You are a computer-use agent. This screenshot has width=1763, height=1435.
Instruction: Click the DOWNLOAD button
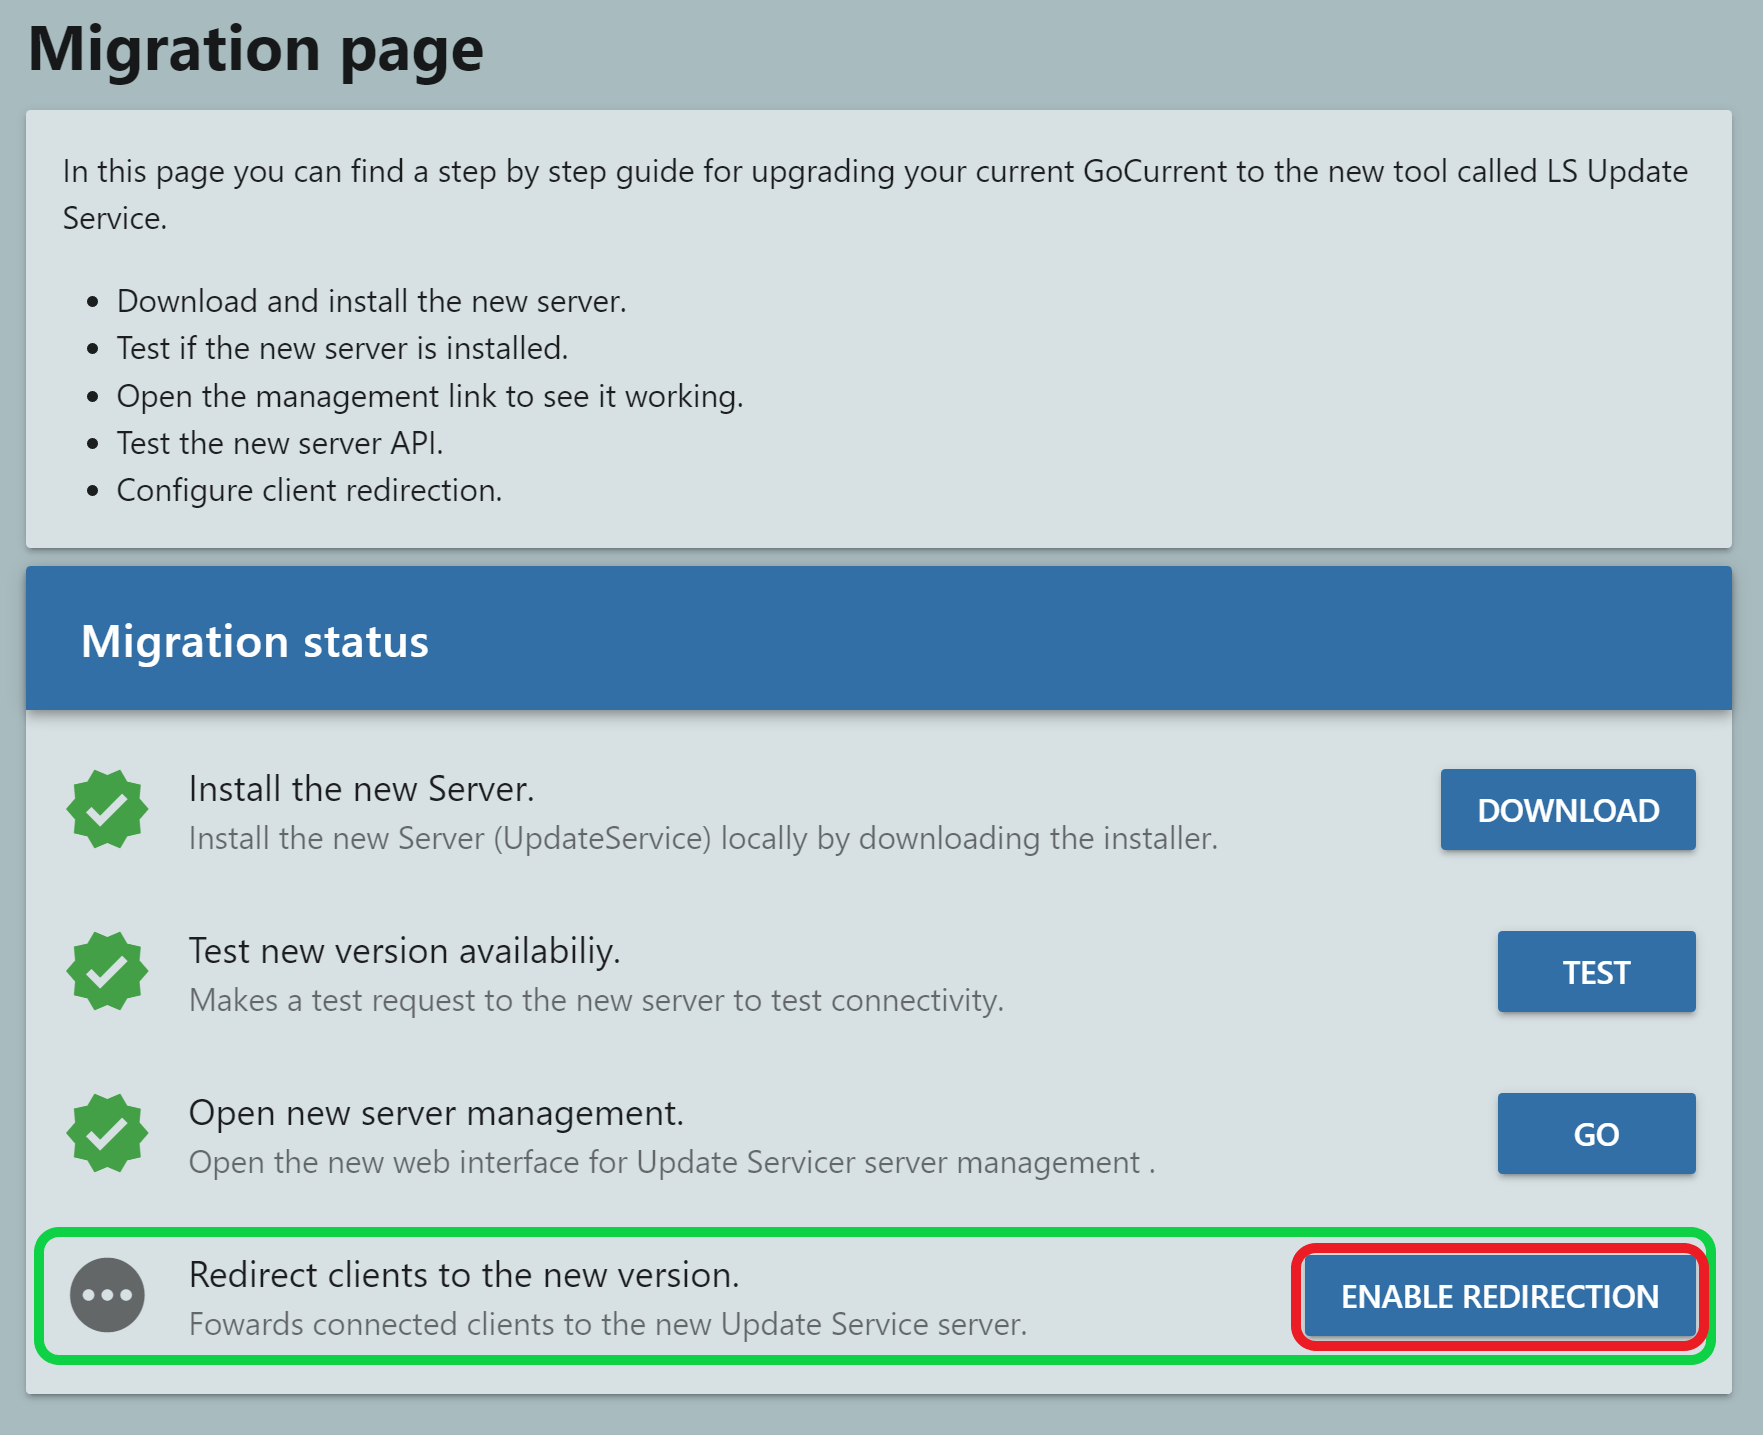(x=1567, y=809)
